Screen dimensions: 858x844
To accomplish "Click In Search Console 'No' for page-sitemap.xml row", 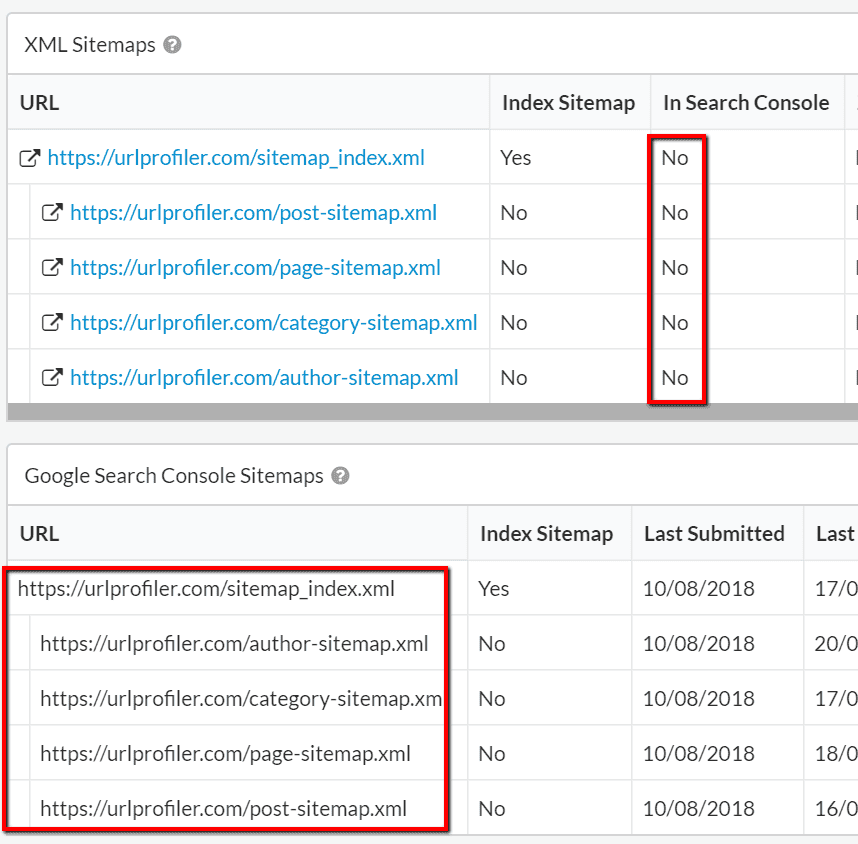I will [675, 268].
